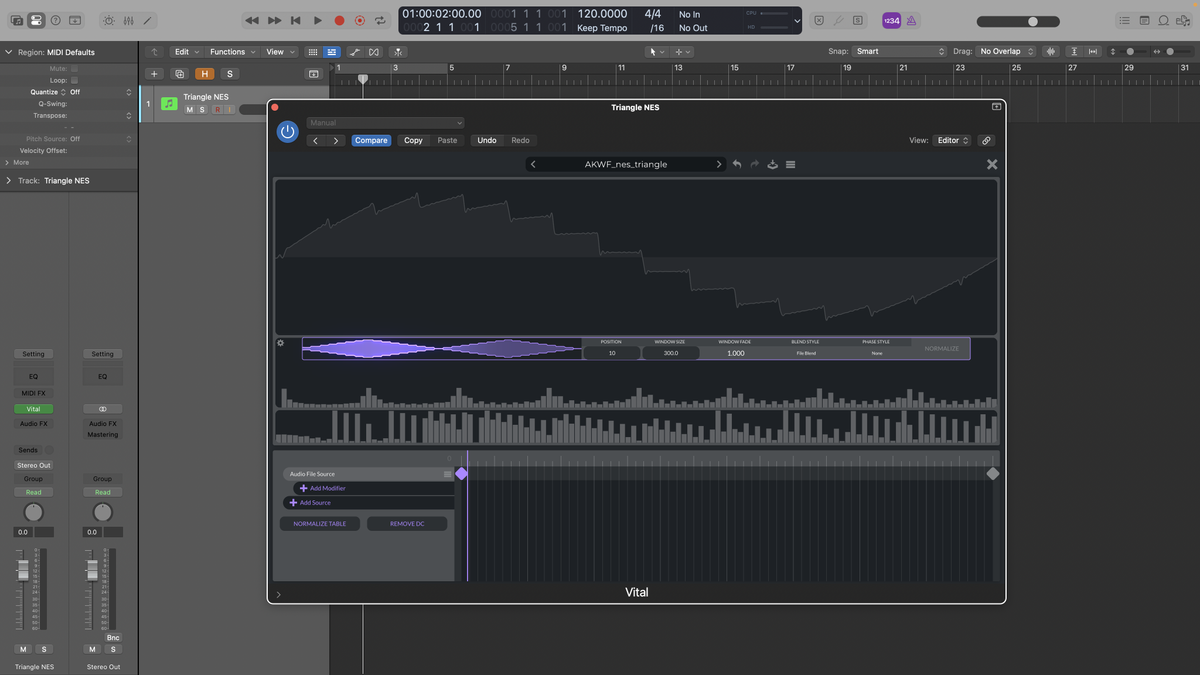Click the POSITION value field showing 10
Viewport: 1200px width, 675px height.
(x=611, y=353)
